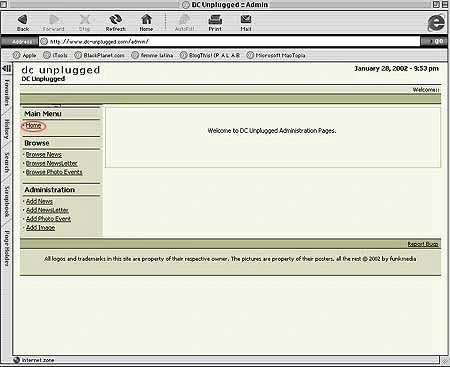Open the Search side tab

point(6,162)
